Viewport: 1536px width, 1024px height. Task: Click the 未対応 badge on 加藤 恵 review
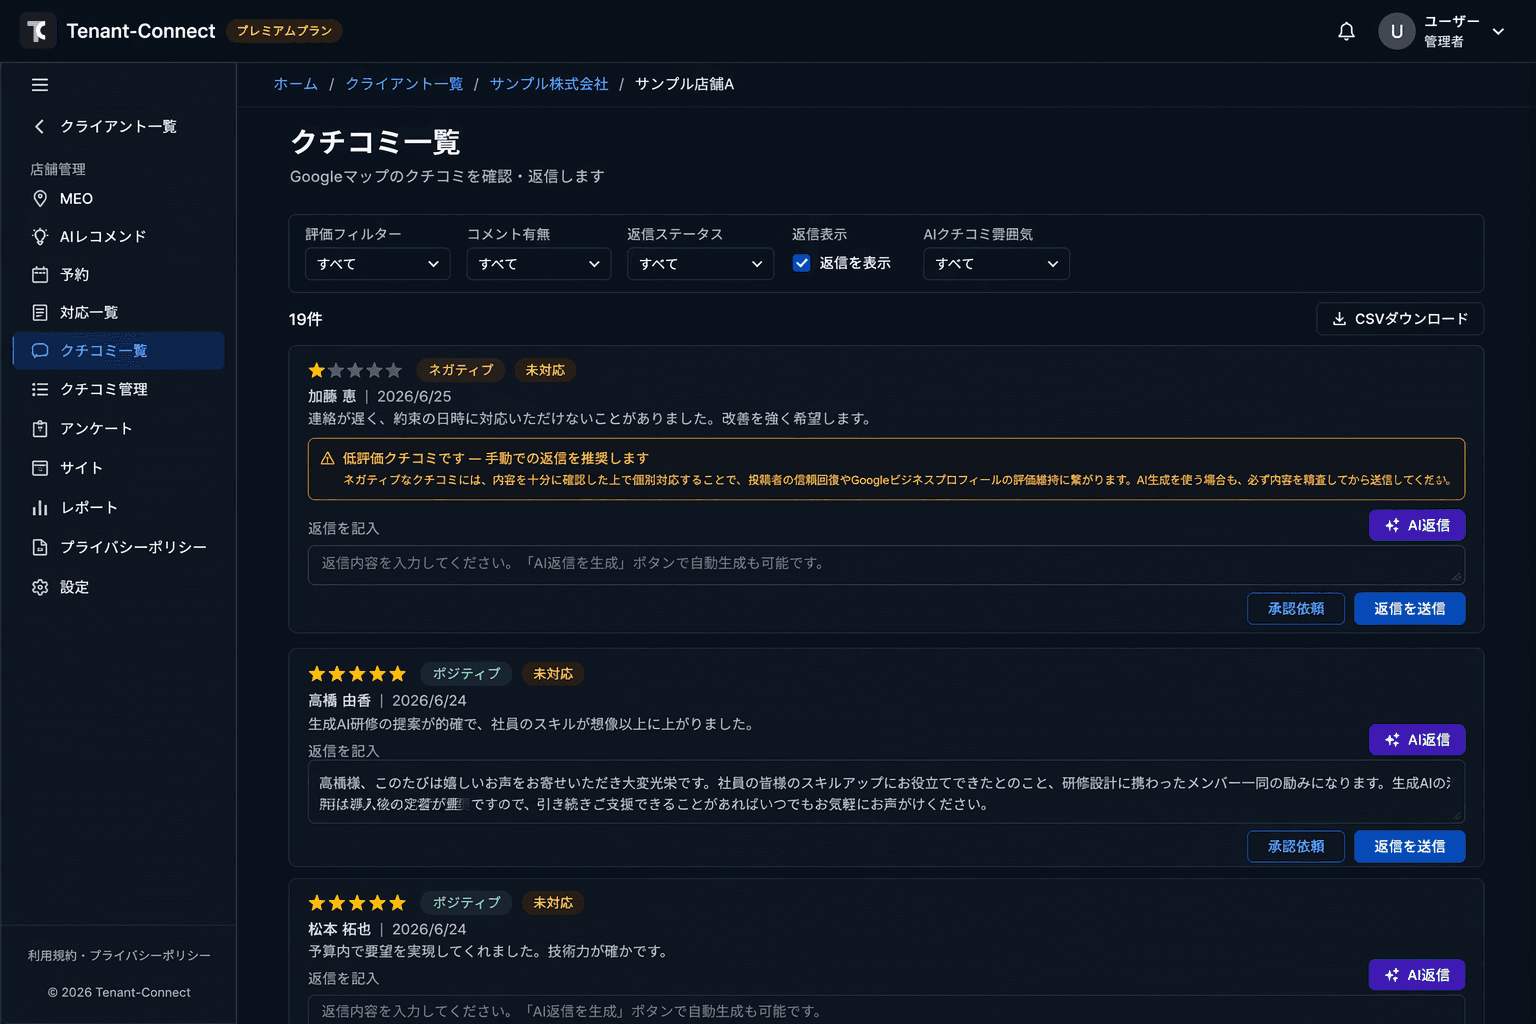tap(545, 370)
